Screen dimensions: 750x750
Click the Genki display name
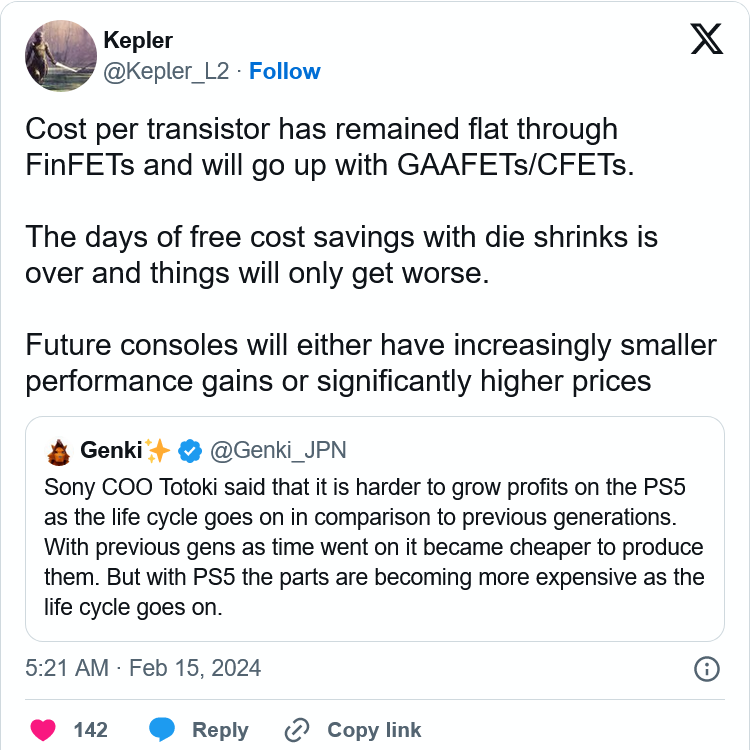(111, 450)
